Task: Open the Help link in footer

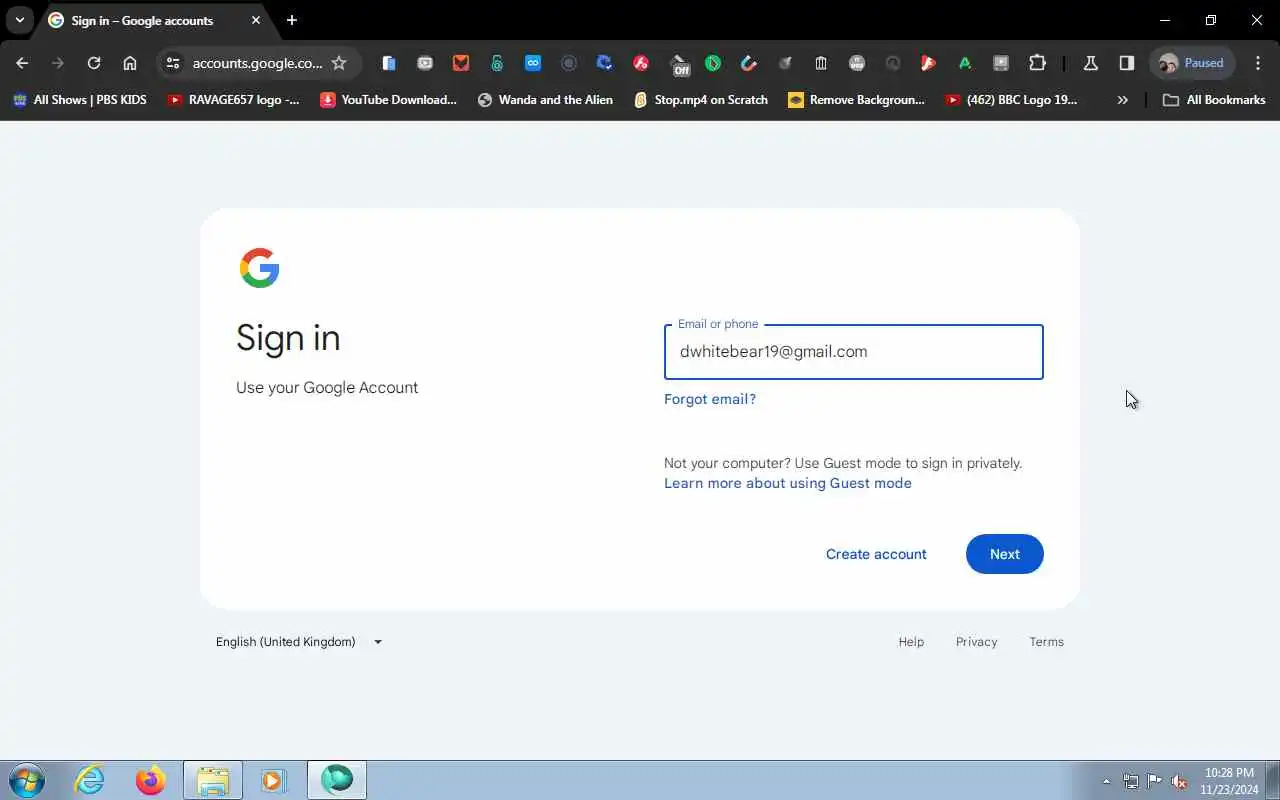Action: [x=911, y=642]
